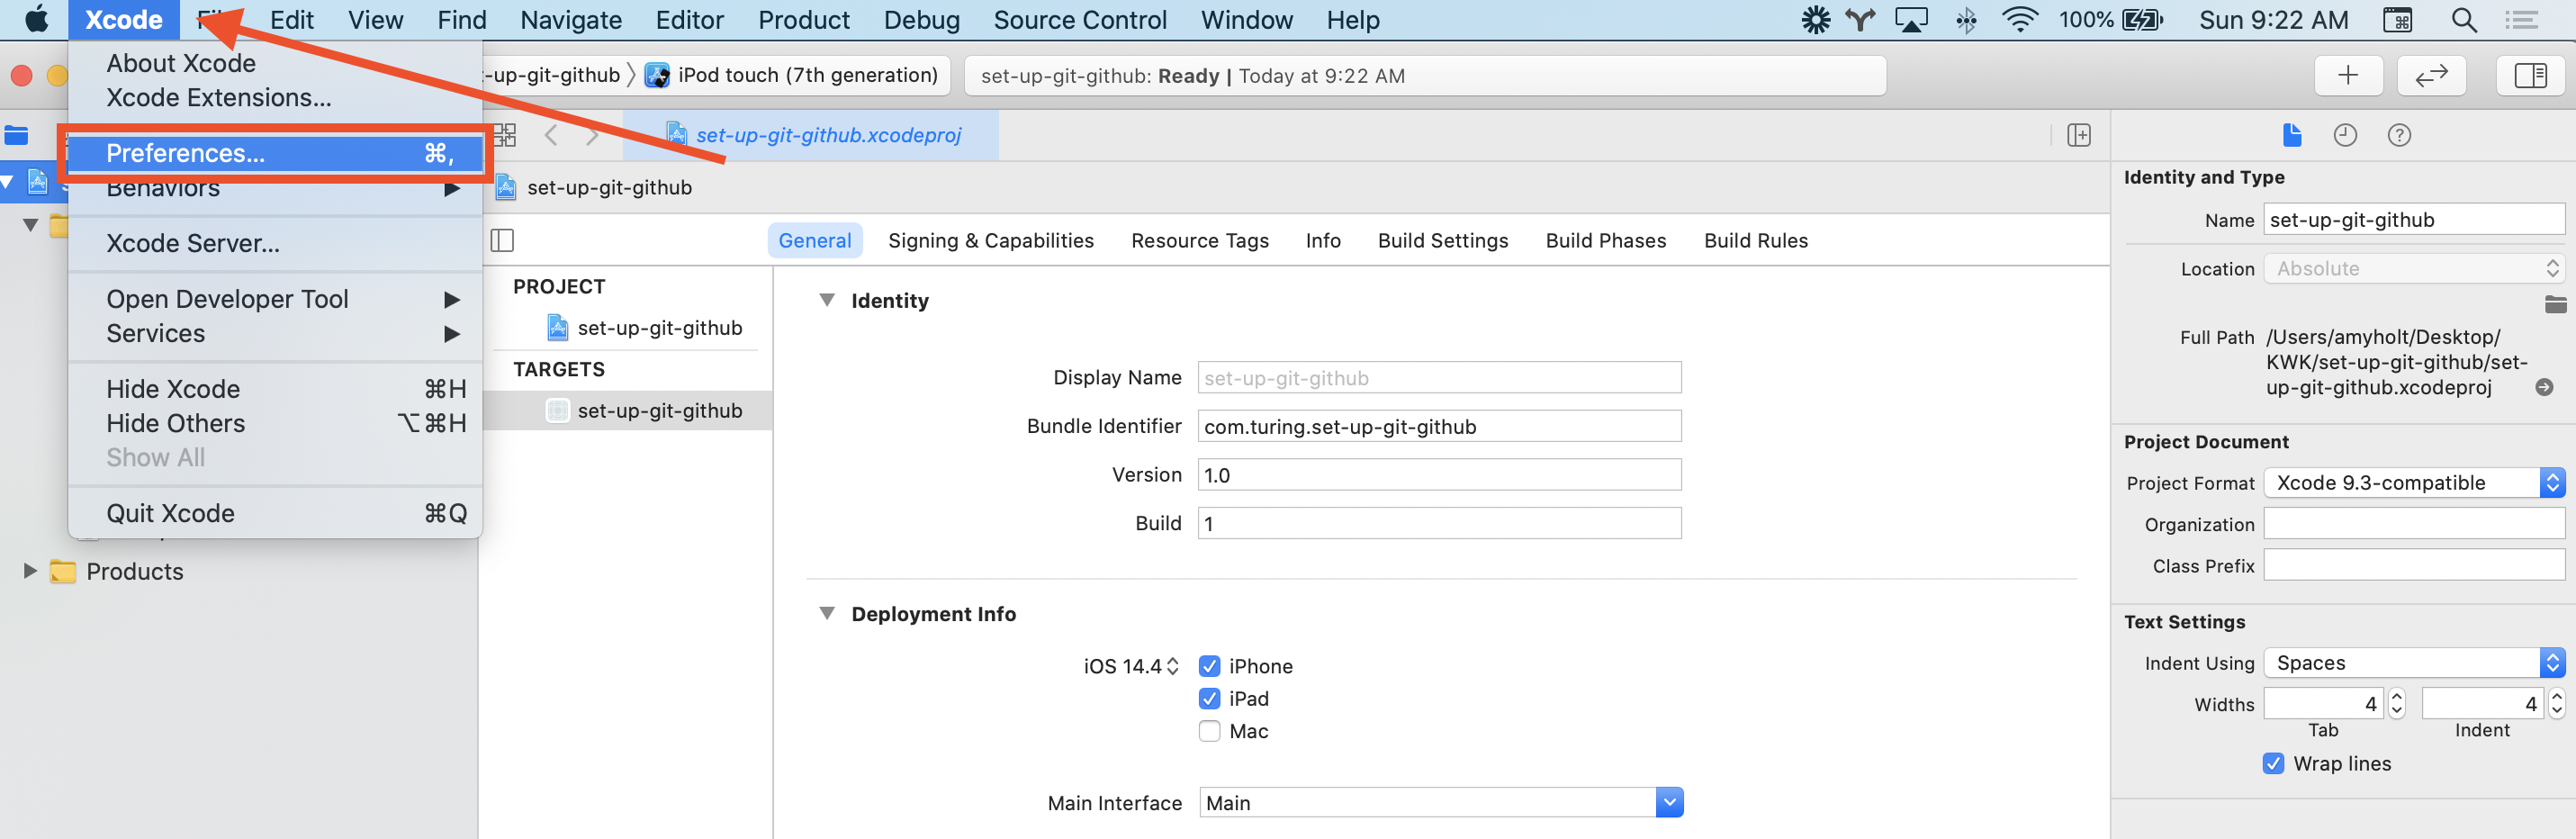Open Spotlight search in menu bar
The width and height of the screenshot is (2576, 839).
coord(2464,19)
